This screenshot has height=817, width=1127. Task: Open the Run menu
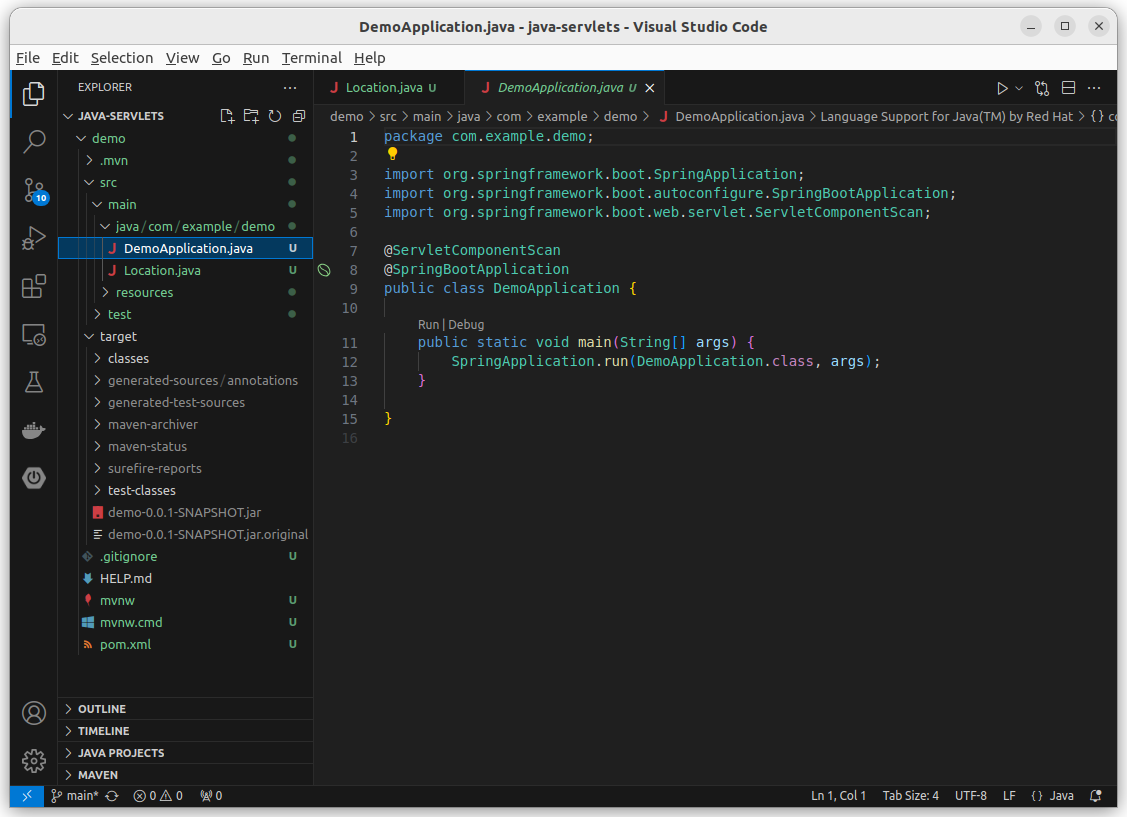coord(256,58)
